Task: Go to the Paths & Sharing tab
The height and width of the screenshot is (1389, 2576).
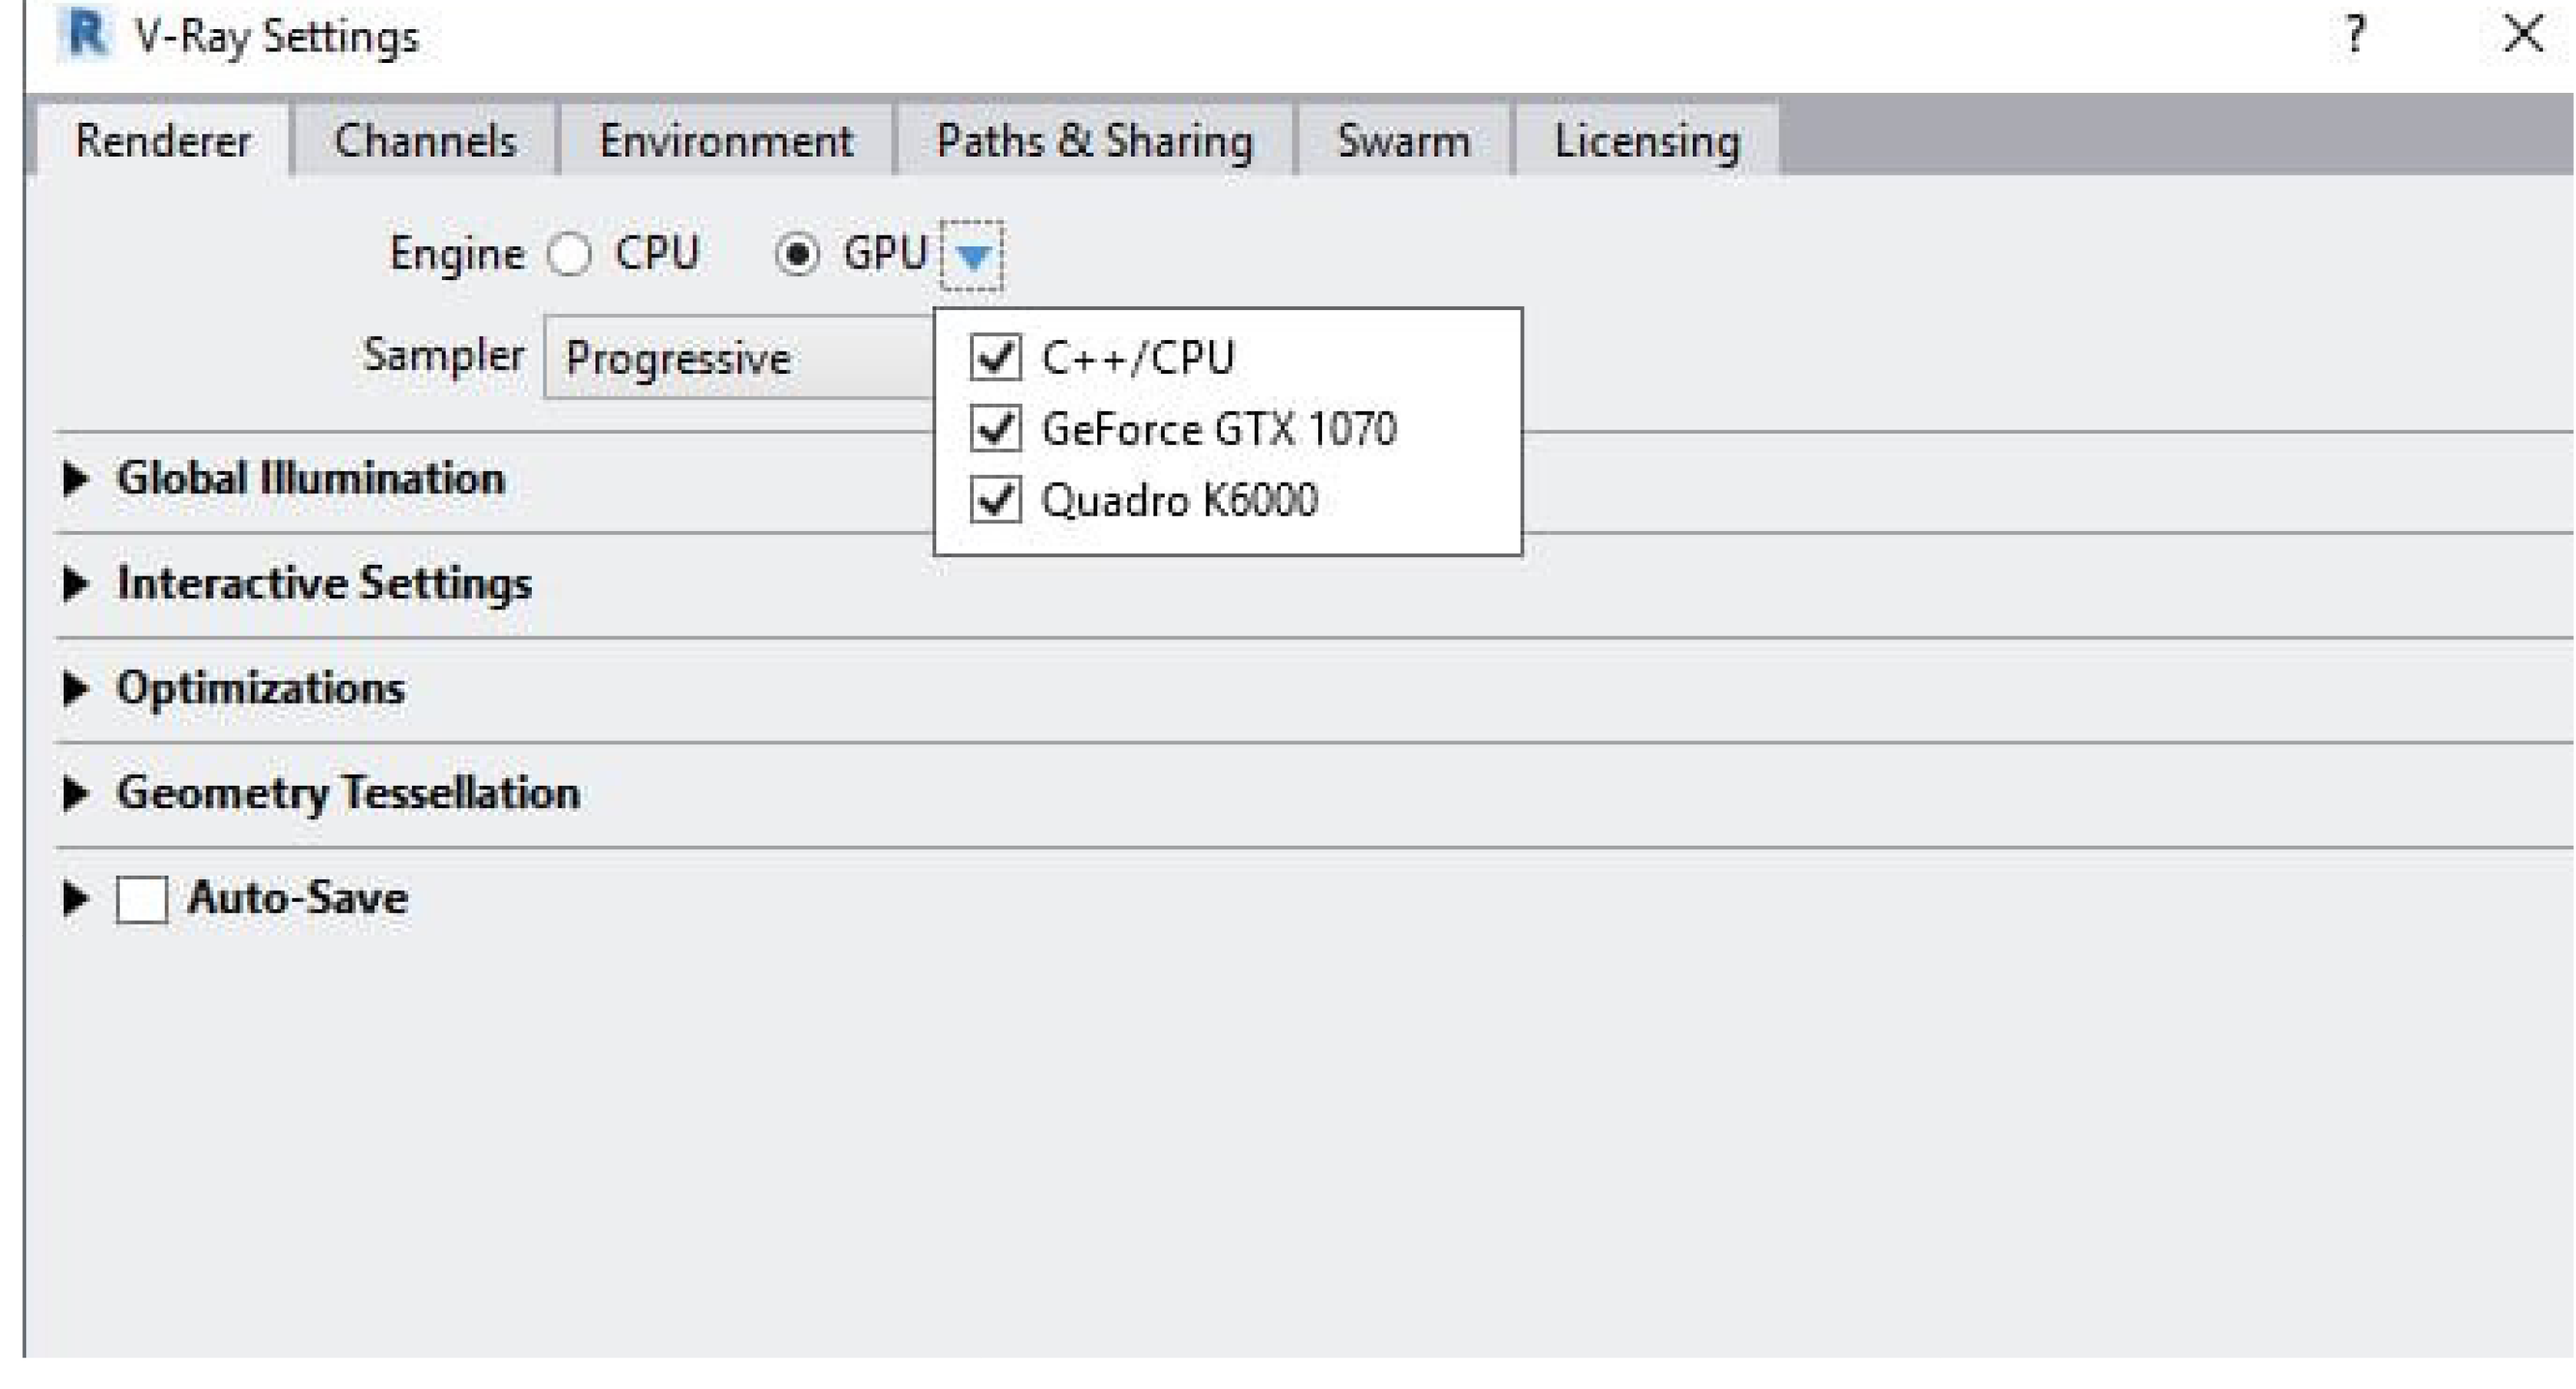Action: pyautogui.click(x=1094, y=140)
